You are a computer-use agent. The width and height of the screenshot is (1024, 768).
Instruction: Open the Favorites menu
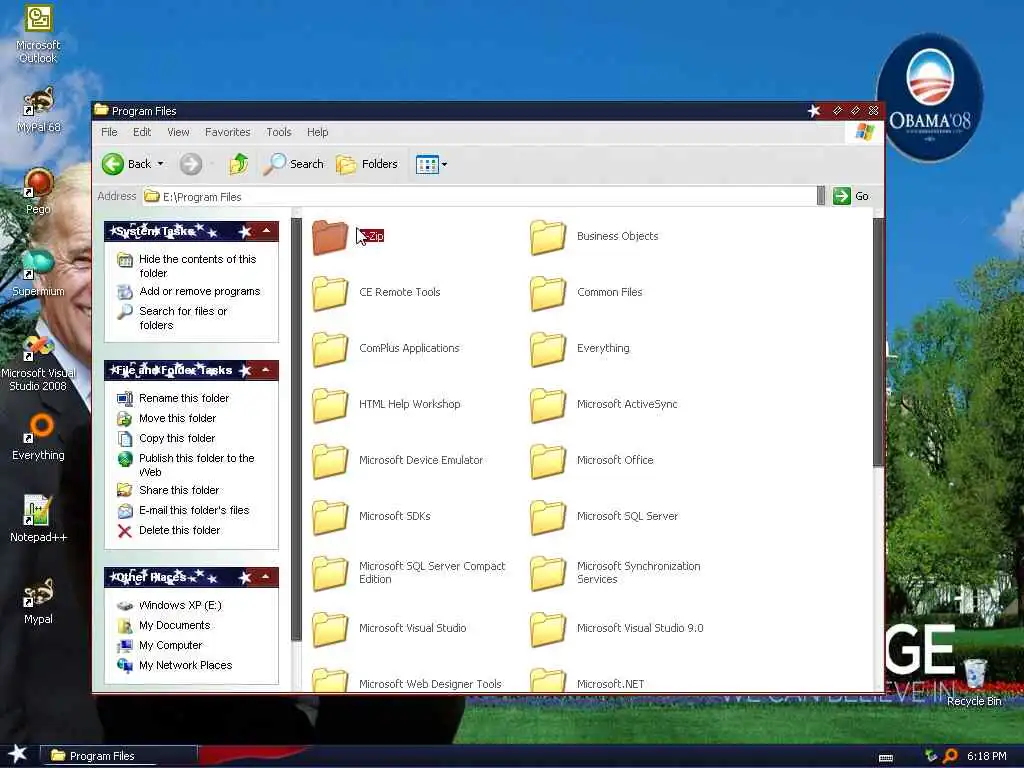tap(227, 132)
